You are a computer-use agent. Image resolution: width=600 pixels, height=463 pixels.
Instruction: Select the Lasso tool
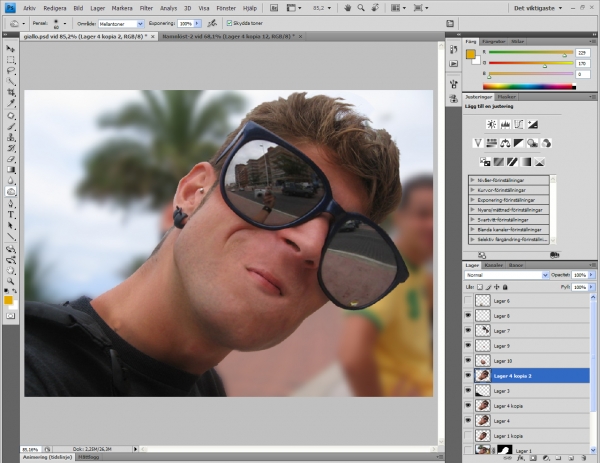coord(11,70)
